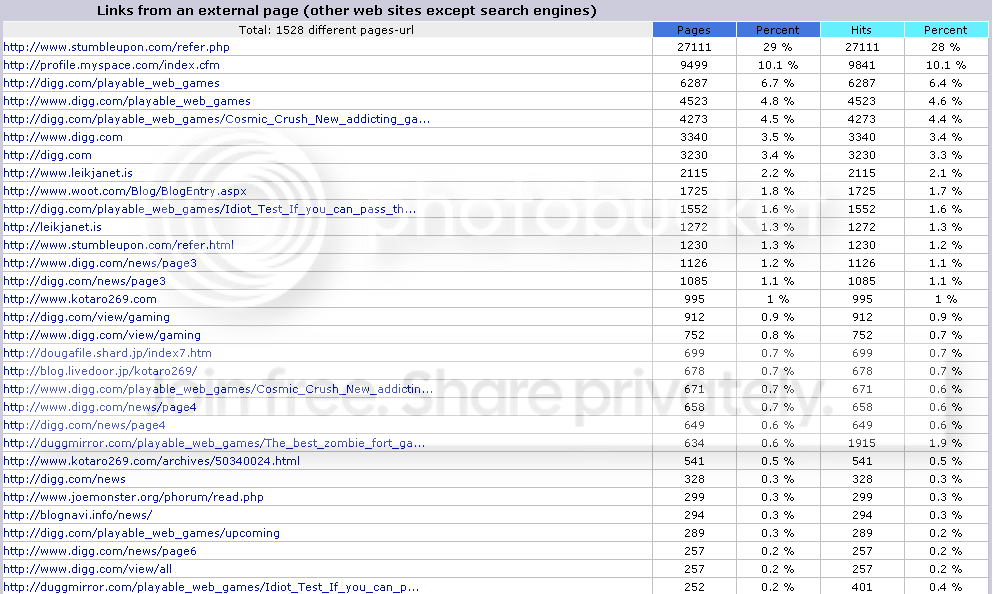993x594 pixels.
Task: Select the 2115 Pages value for www.leikjanet.is
Action: (x=694, y=173)
